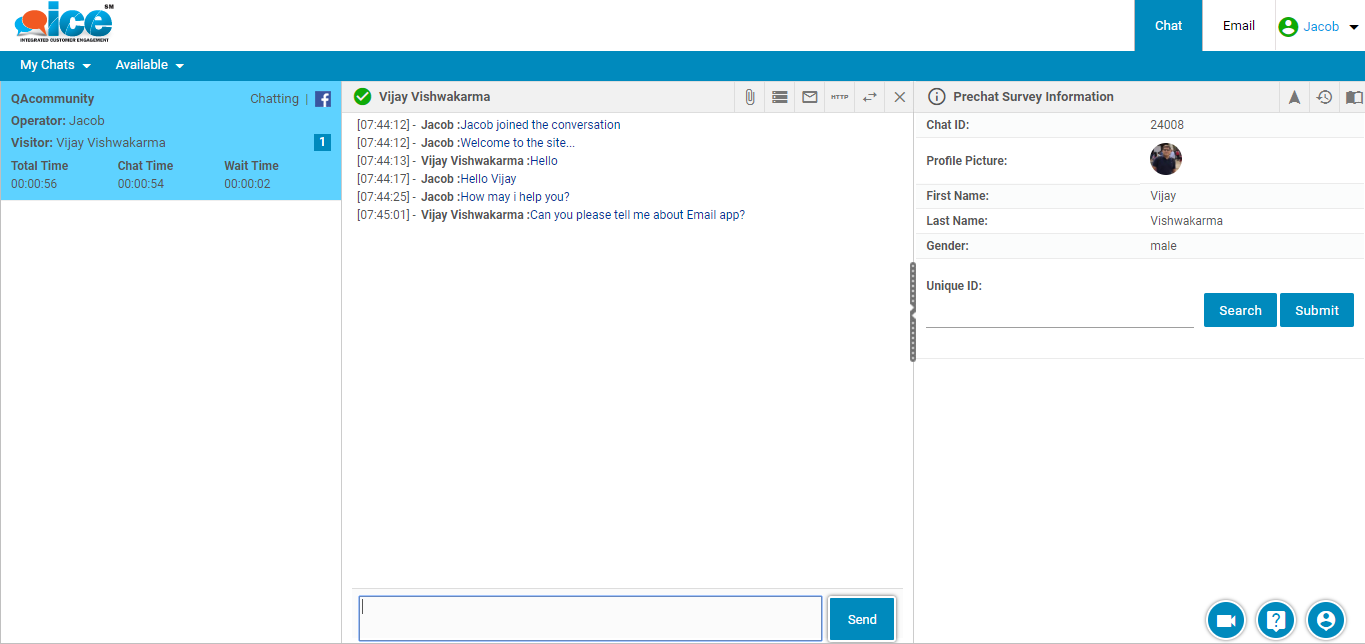The height and width of the screenshot is (644, 1365).
Task: Select the Chat tab
Action: coord(1168,26)
